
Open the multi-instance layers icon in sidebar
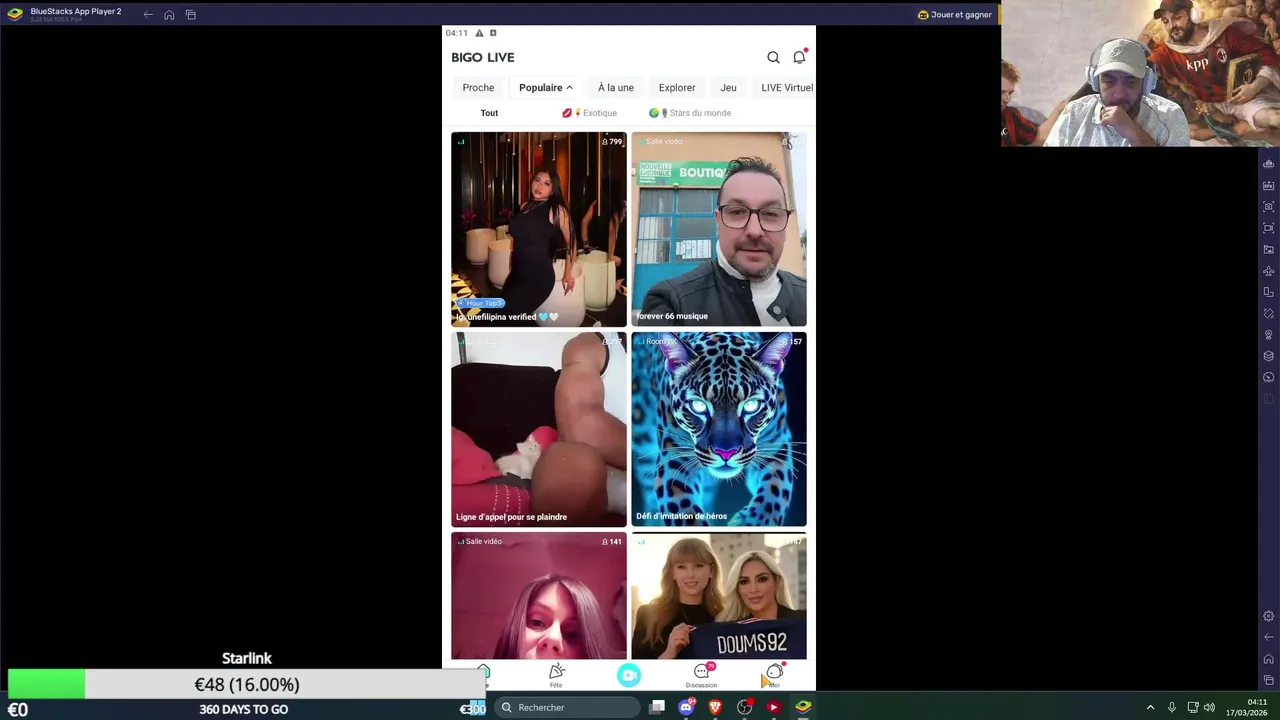(x=1269, y=356)
